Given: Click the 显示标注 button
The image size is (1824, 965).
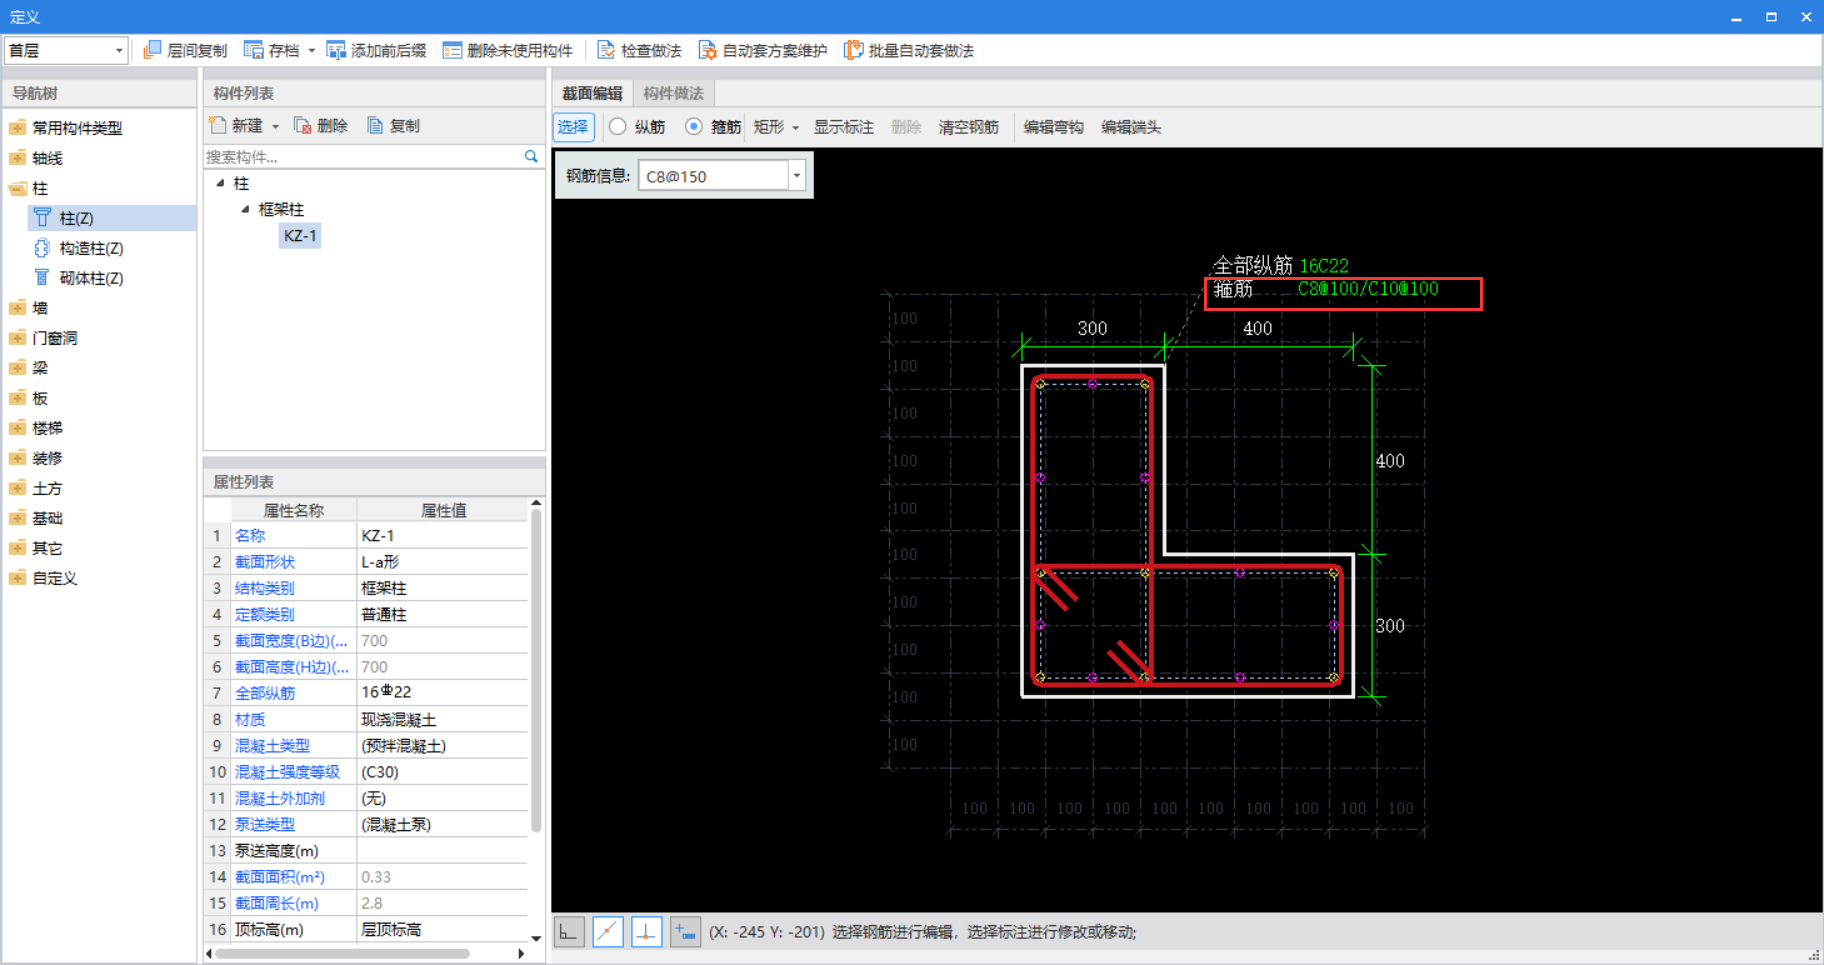Looking at the screenshot, I should tap(843, 127).
